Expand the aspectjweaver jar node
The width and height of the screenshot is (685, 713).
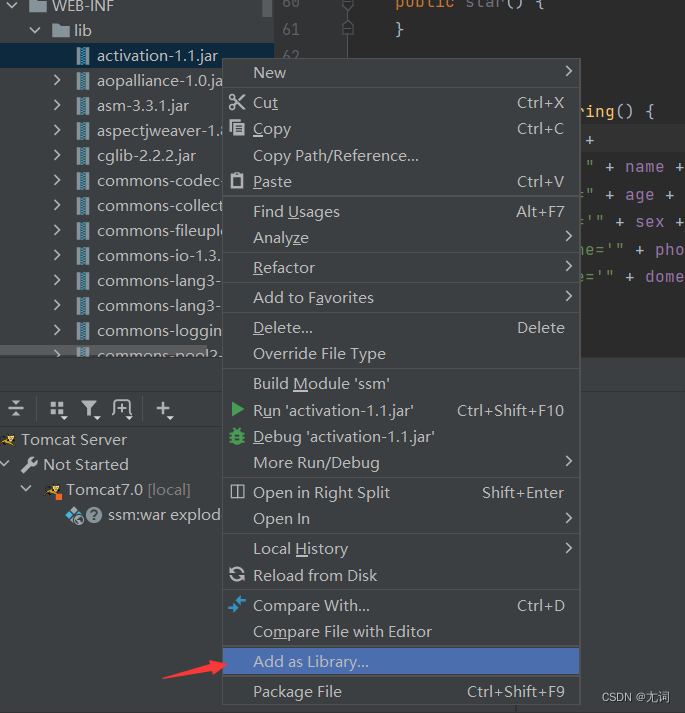pos(57,131)
